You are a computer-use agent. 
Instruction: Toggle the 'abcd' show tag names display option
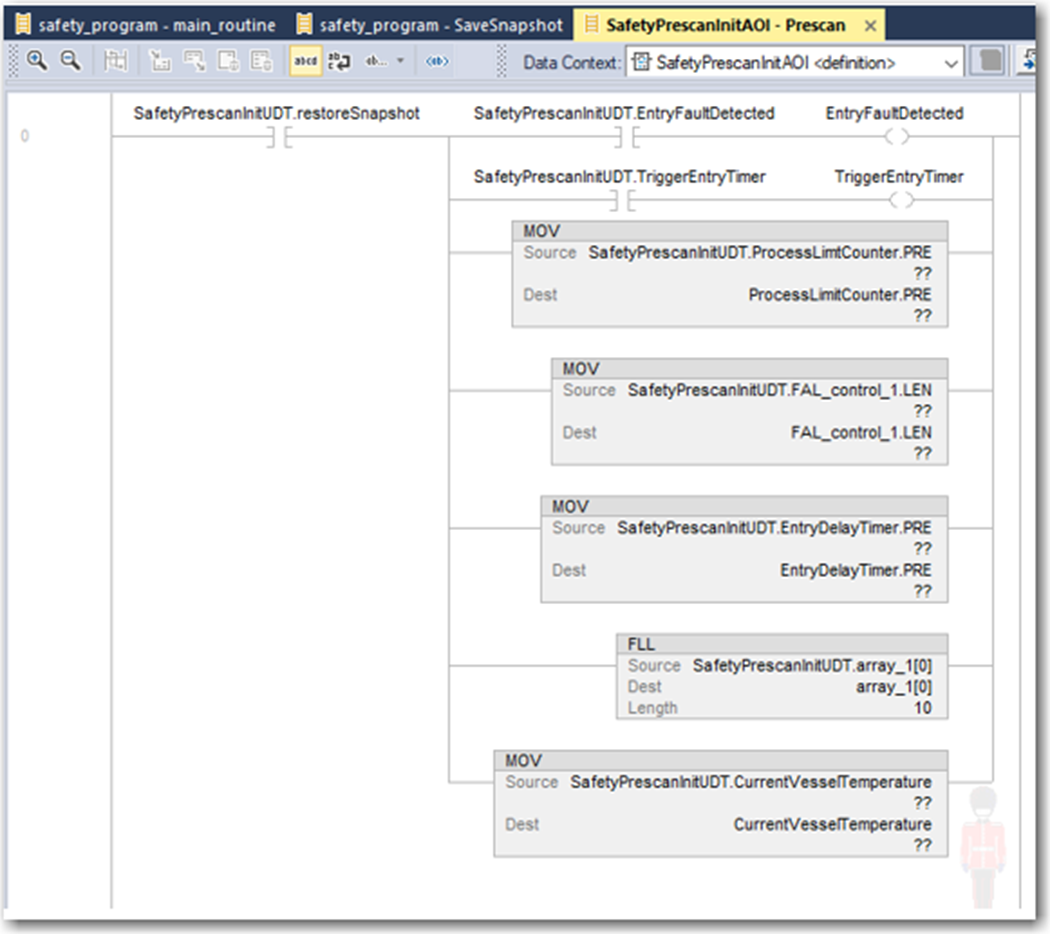click(x=304, y=60)
